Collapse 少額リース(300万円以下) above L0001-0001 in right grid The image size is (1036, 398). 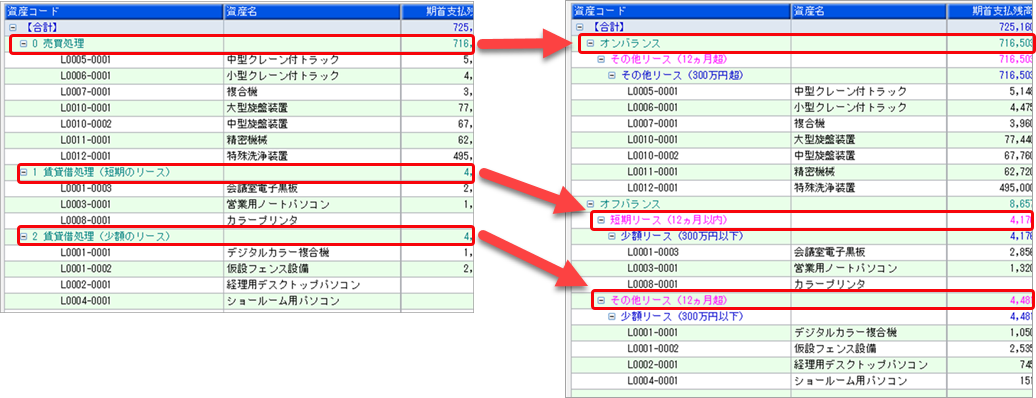tap(612, 317)
